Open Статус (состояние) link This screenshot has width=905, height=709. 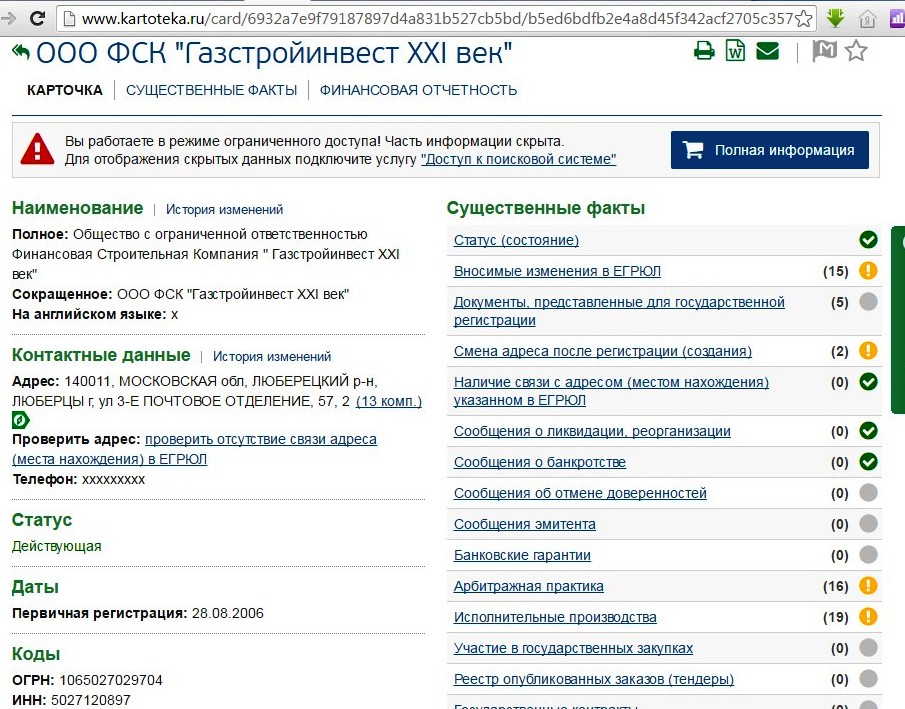516,240
